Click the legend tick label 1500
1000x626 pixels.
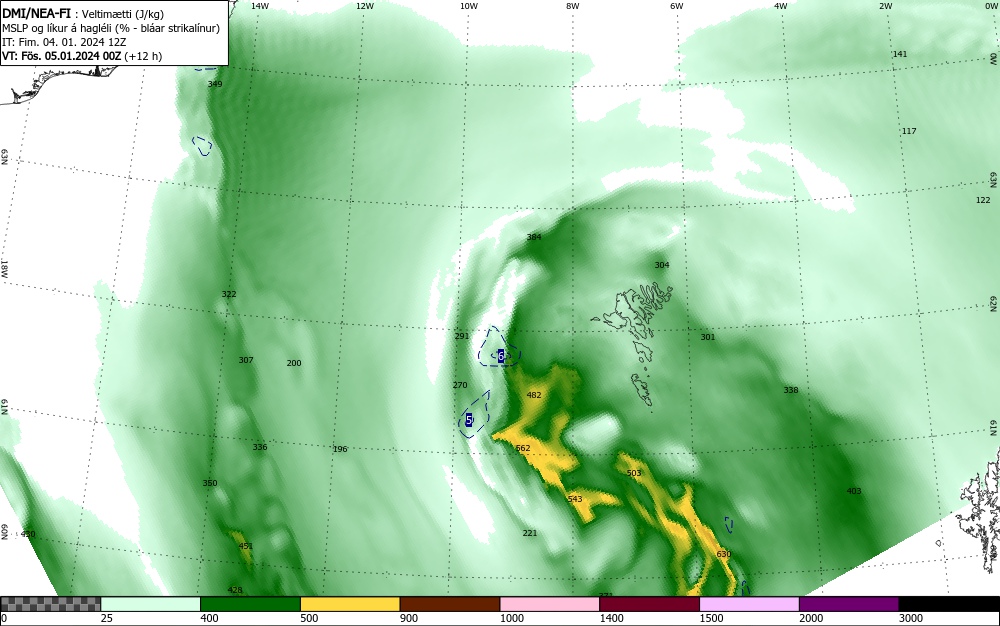point(711,618)
